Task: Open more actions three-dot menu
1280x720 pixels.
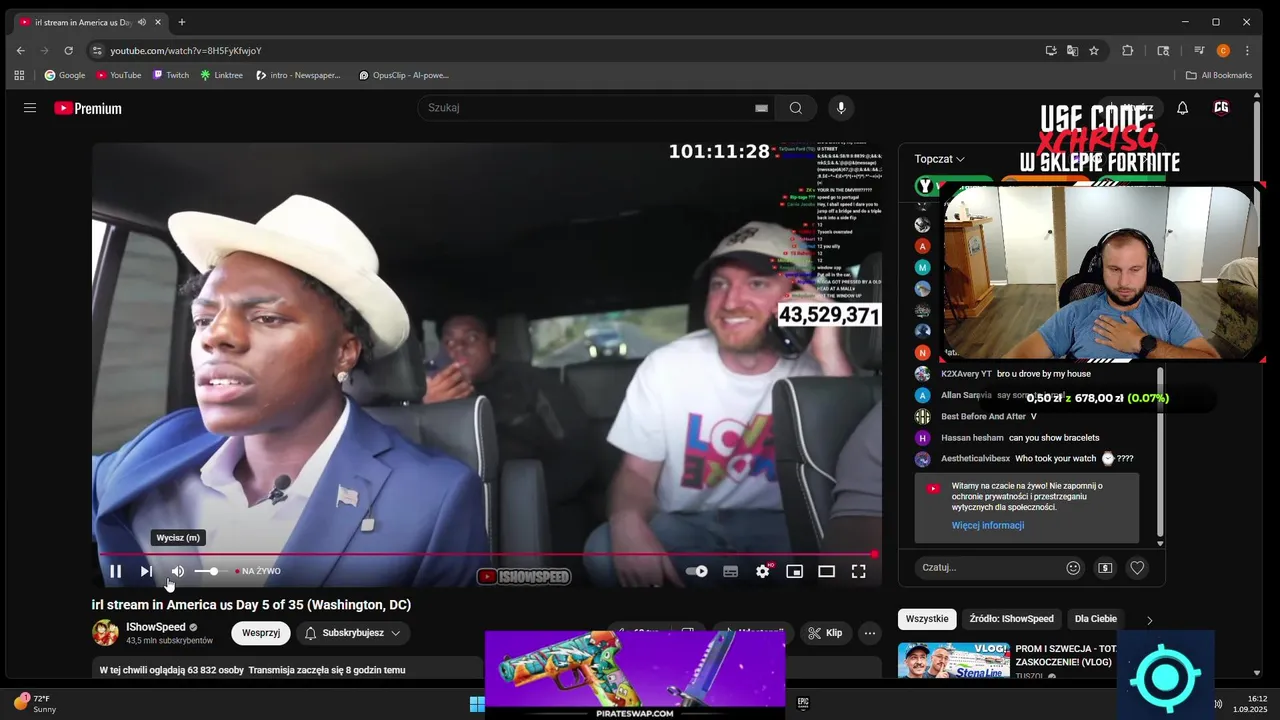Action: tap(870, 633)
